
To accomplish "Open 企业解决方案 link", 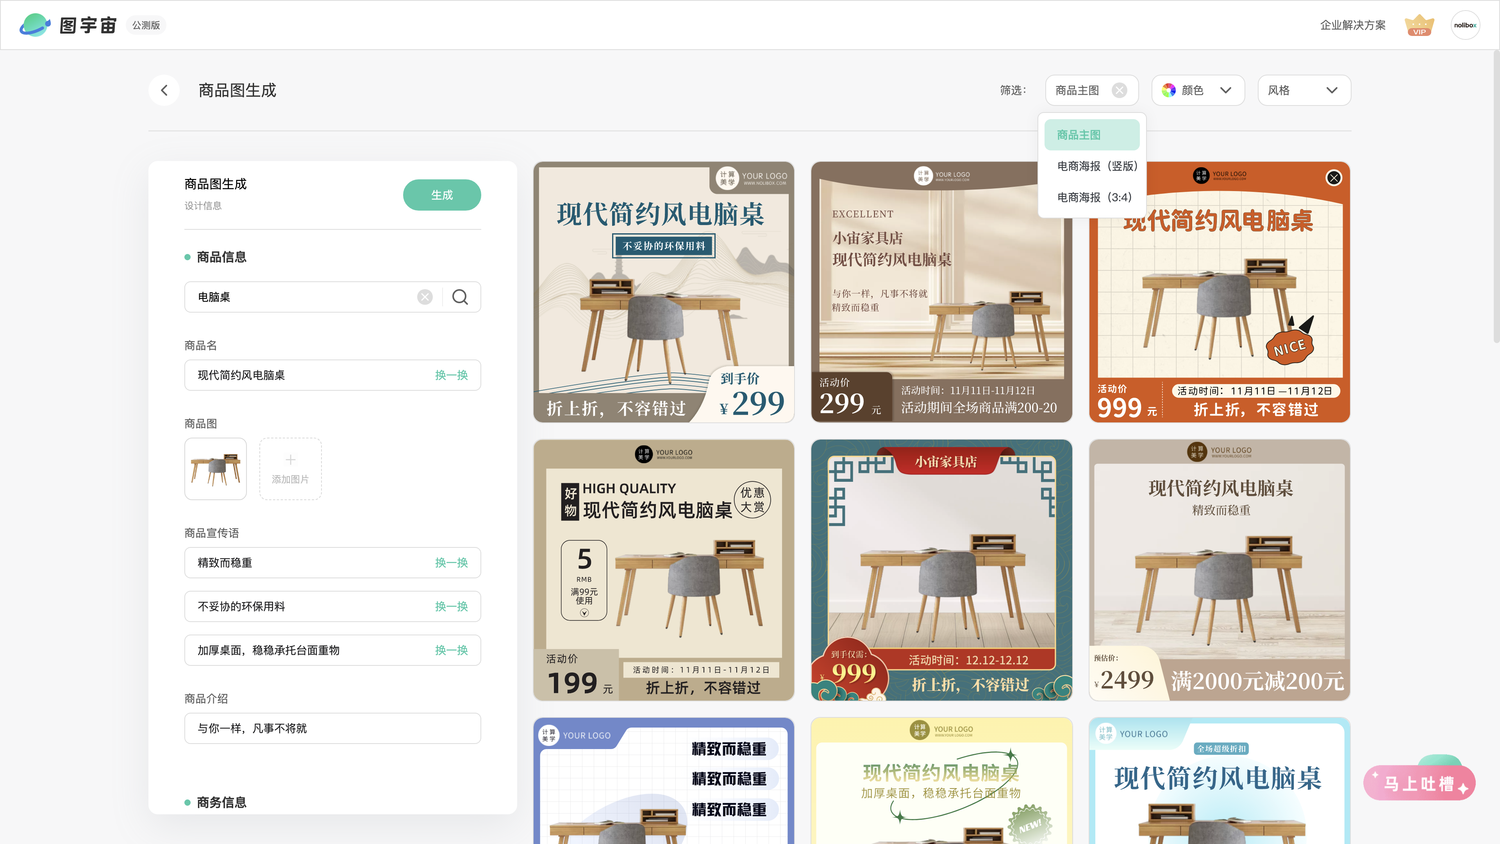I will (1352, 25).
